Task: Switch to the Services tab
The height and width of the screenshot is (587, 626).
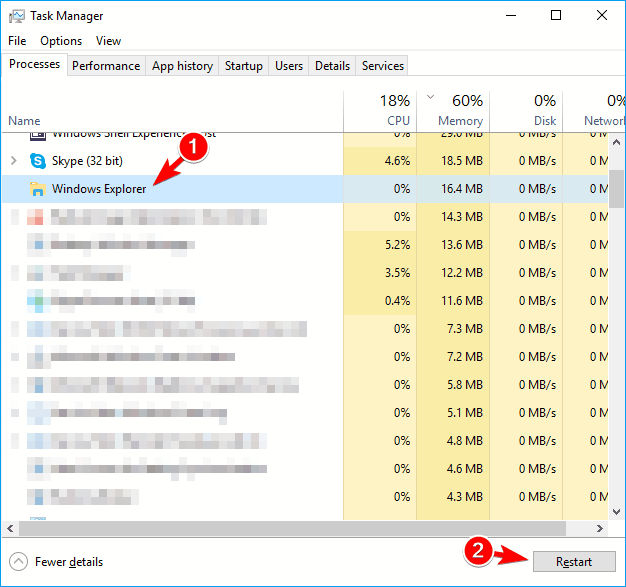Action: 382,66
